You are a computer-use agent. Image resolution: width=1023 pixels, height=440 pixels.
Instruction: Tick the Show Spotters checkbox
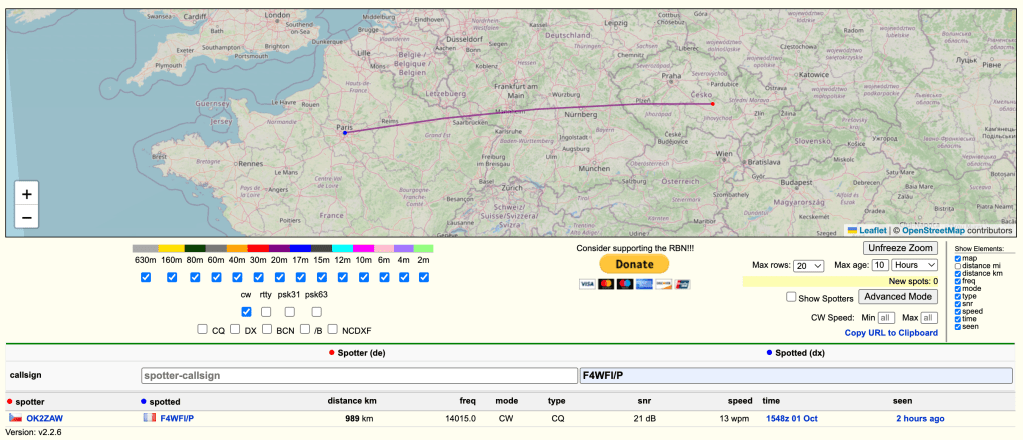click(x=791, y=297)
